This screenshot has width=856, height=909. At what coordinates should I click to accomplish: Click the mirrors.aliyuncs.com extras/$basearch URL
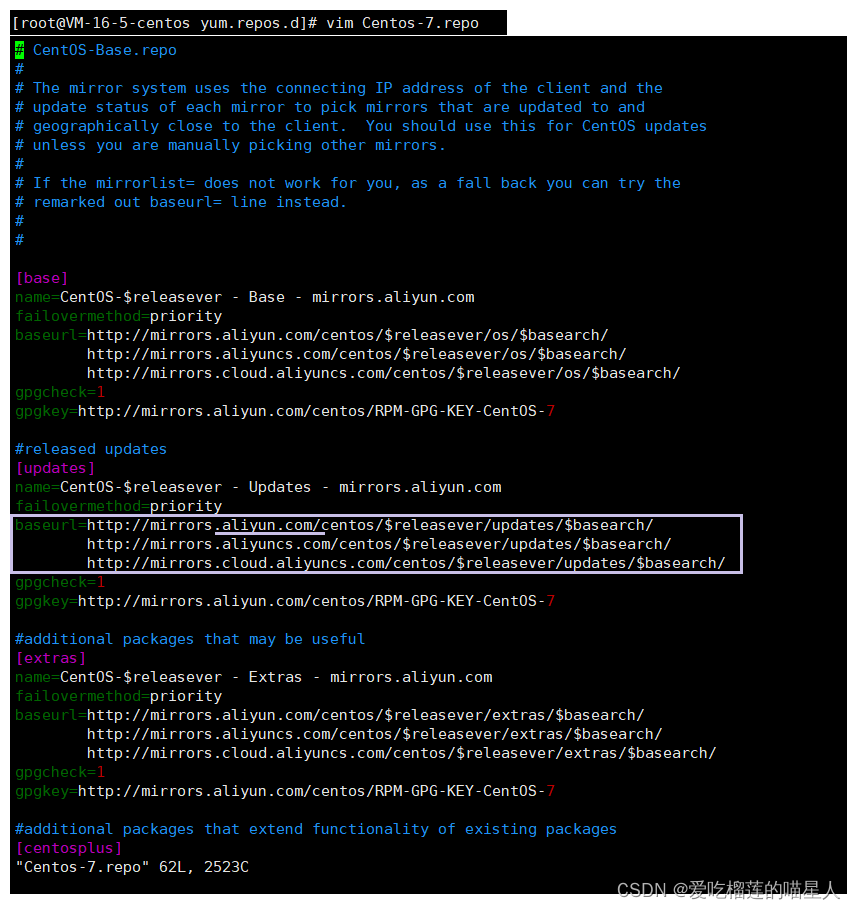(x=374, y=735)
